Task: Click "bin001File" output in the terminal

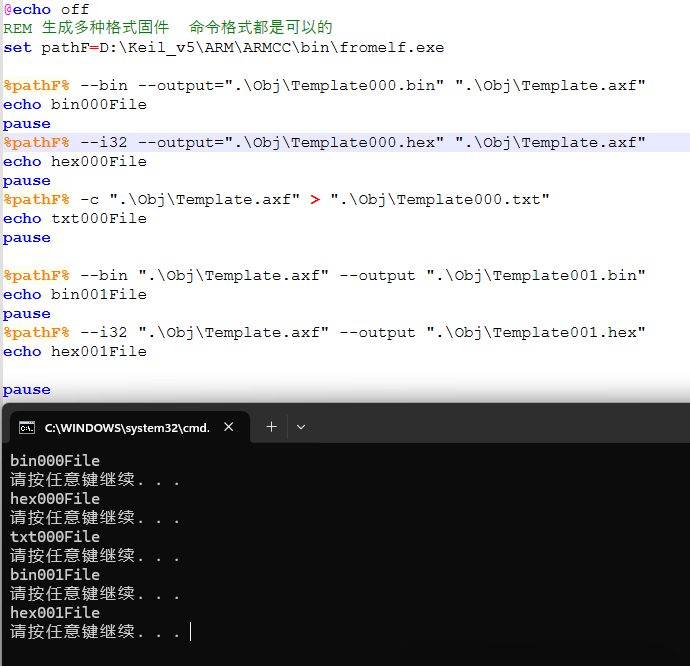Action: coord(55,575)
